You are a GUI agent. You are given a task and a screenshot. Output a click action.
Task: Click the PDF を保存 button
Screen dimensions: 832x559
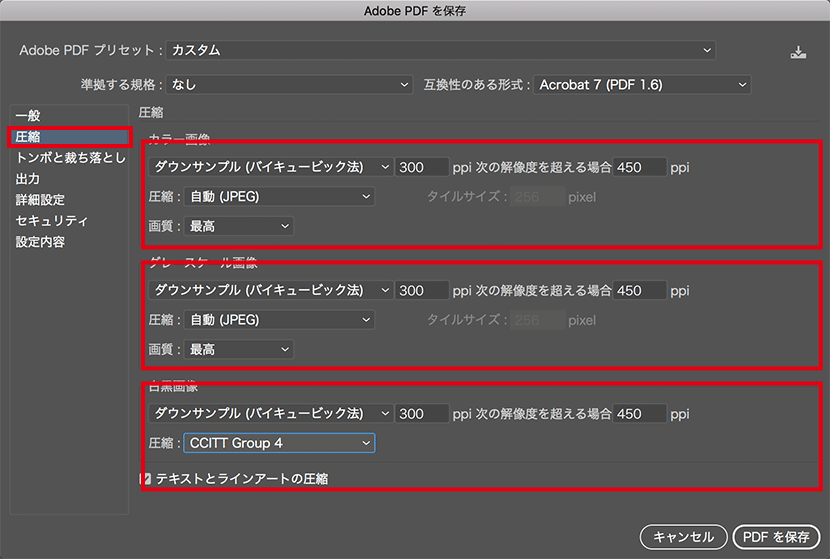click(776, 537)
